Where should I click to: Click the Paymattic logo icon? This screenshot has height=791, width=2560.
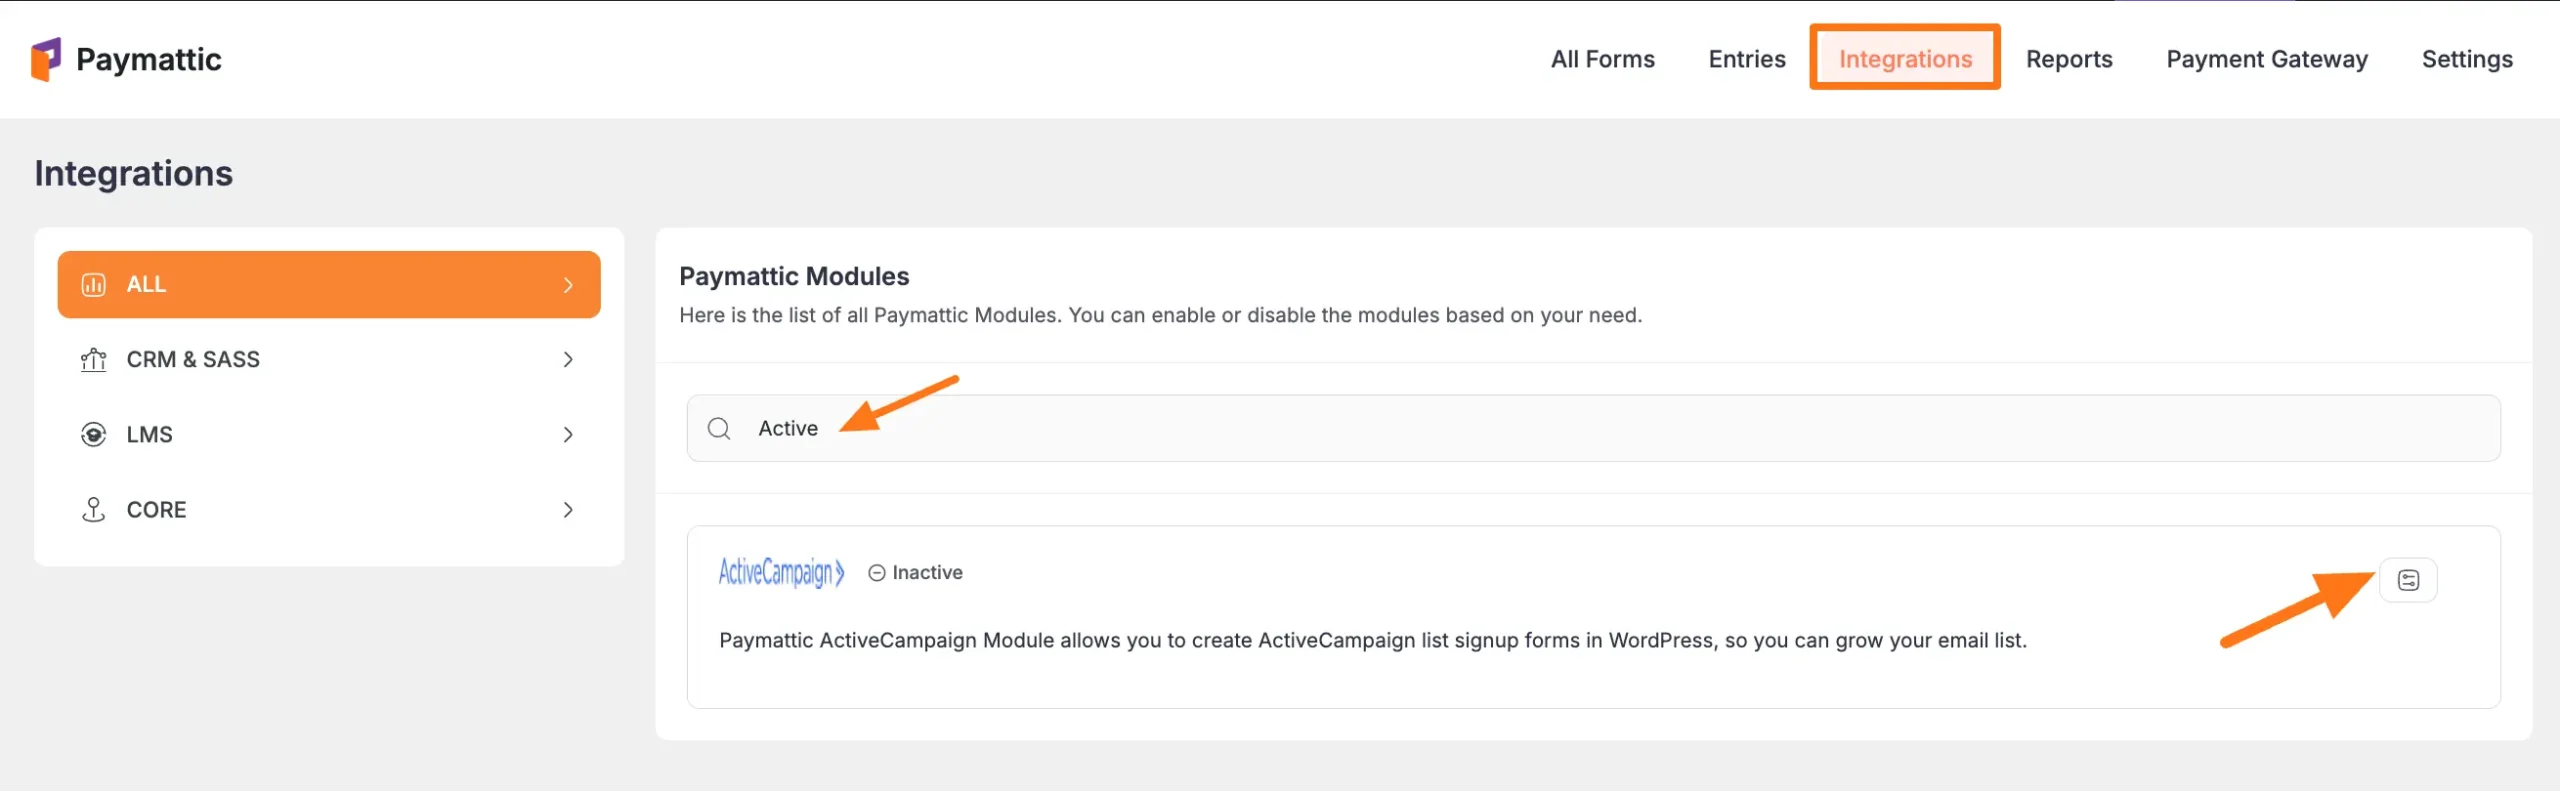pos(47,58)
